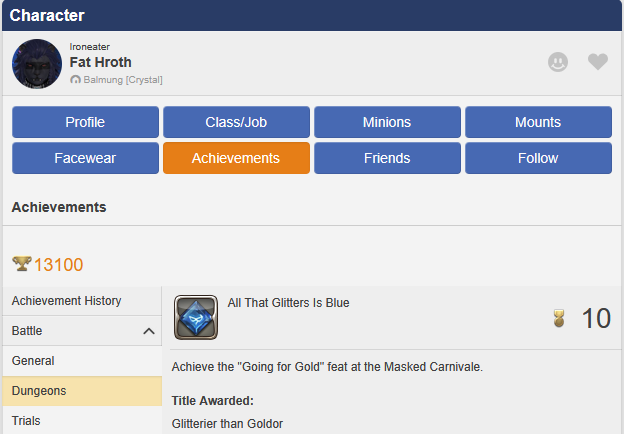Viewport: 624px width, 434px height.
Task: Select the Dungeons subcategory
Action: tap(82, 391)
